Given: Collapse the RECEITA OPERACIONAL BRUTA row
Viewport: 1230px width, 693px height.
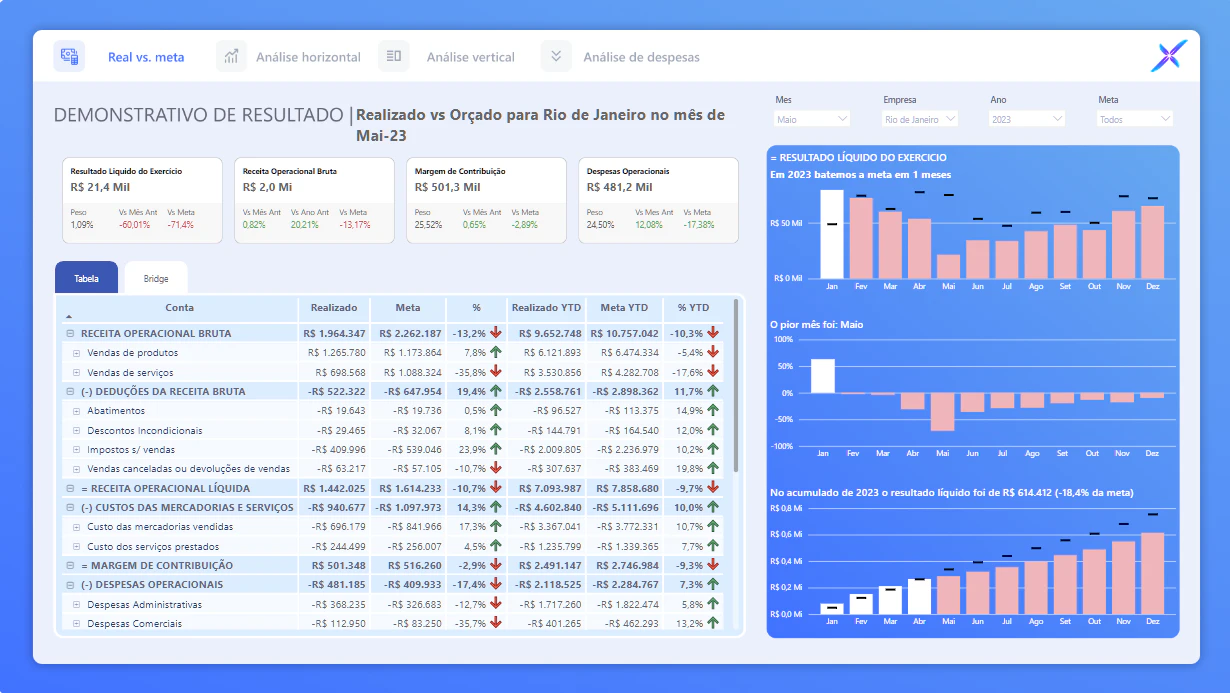Looking at the screenshot, I should pyautogui.click(x=70, y=333).
